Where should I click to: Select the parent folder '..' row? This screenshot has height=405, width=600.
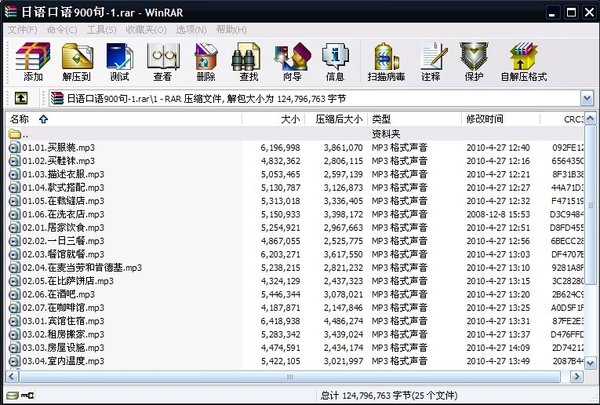[x=295, y=134]
